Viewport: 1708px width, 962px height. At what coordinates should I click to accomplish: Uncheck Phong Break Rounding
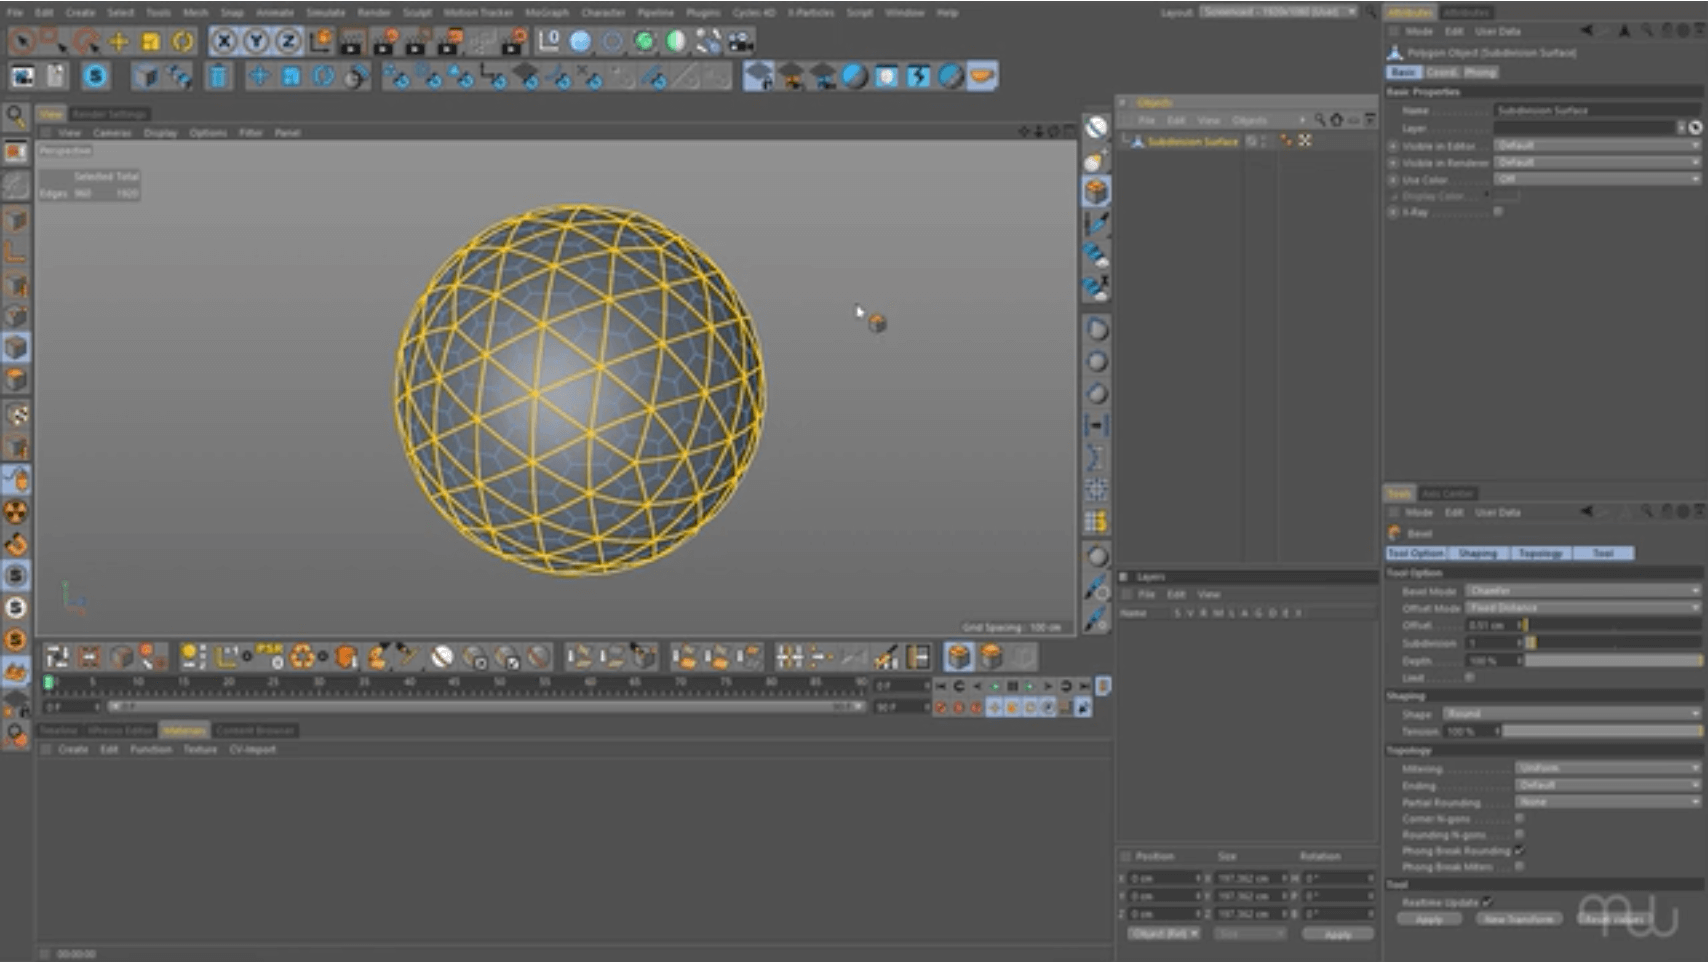coord(1519,850)
